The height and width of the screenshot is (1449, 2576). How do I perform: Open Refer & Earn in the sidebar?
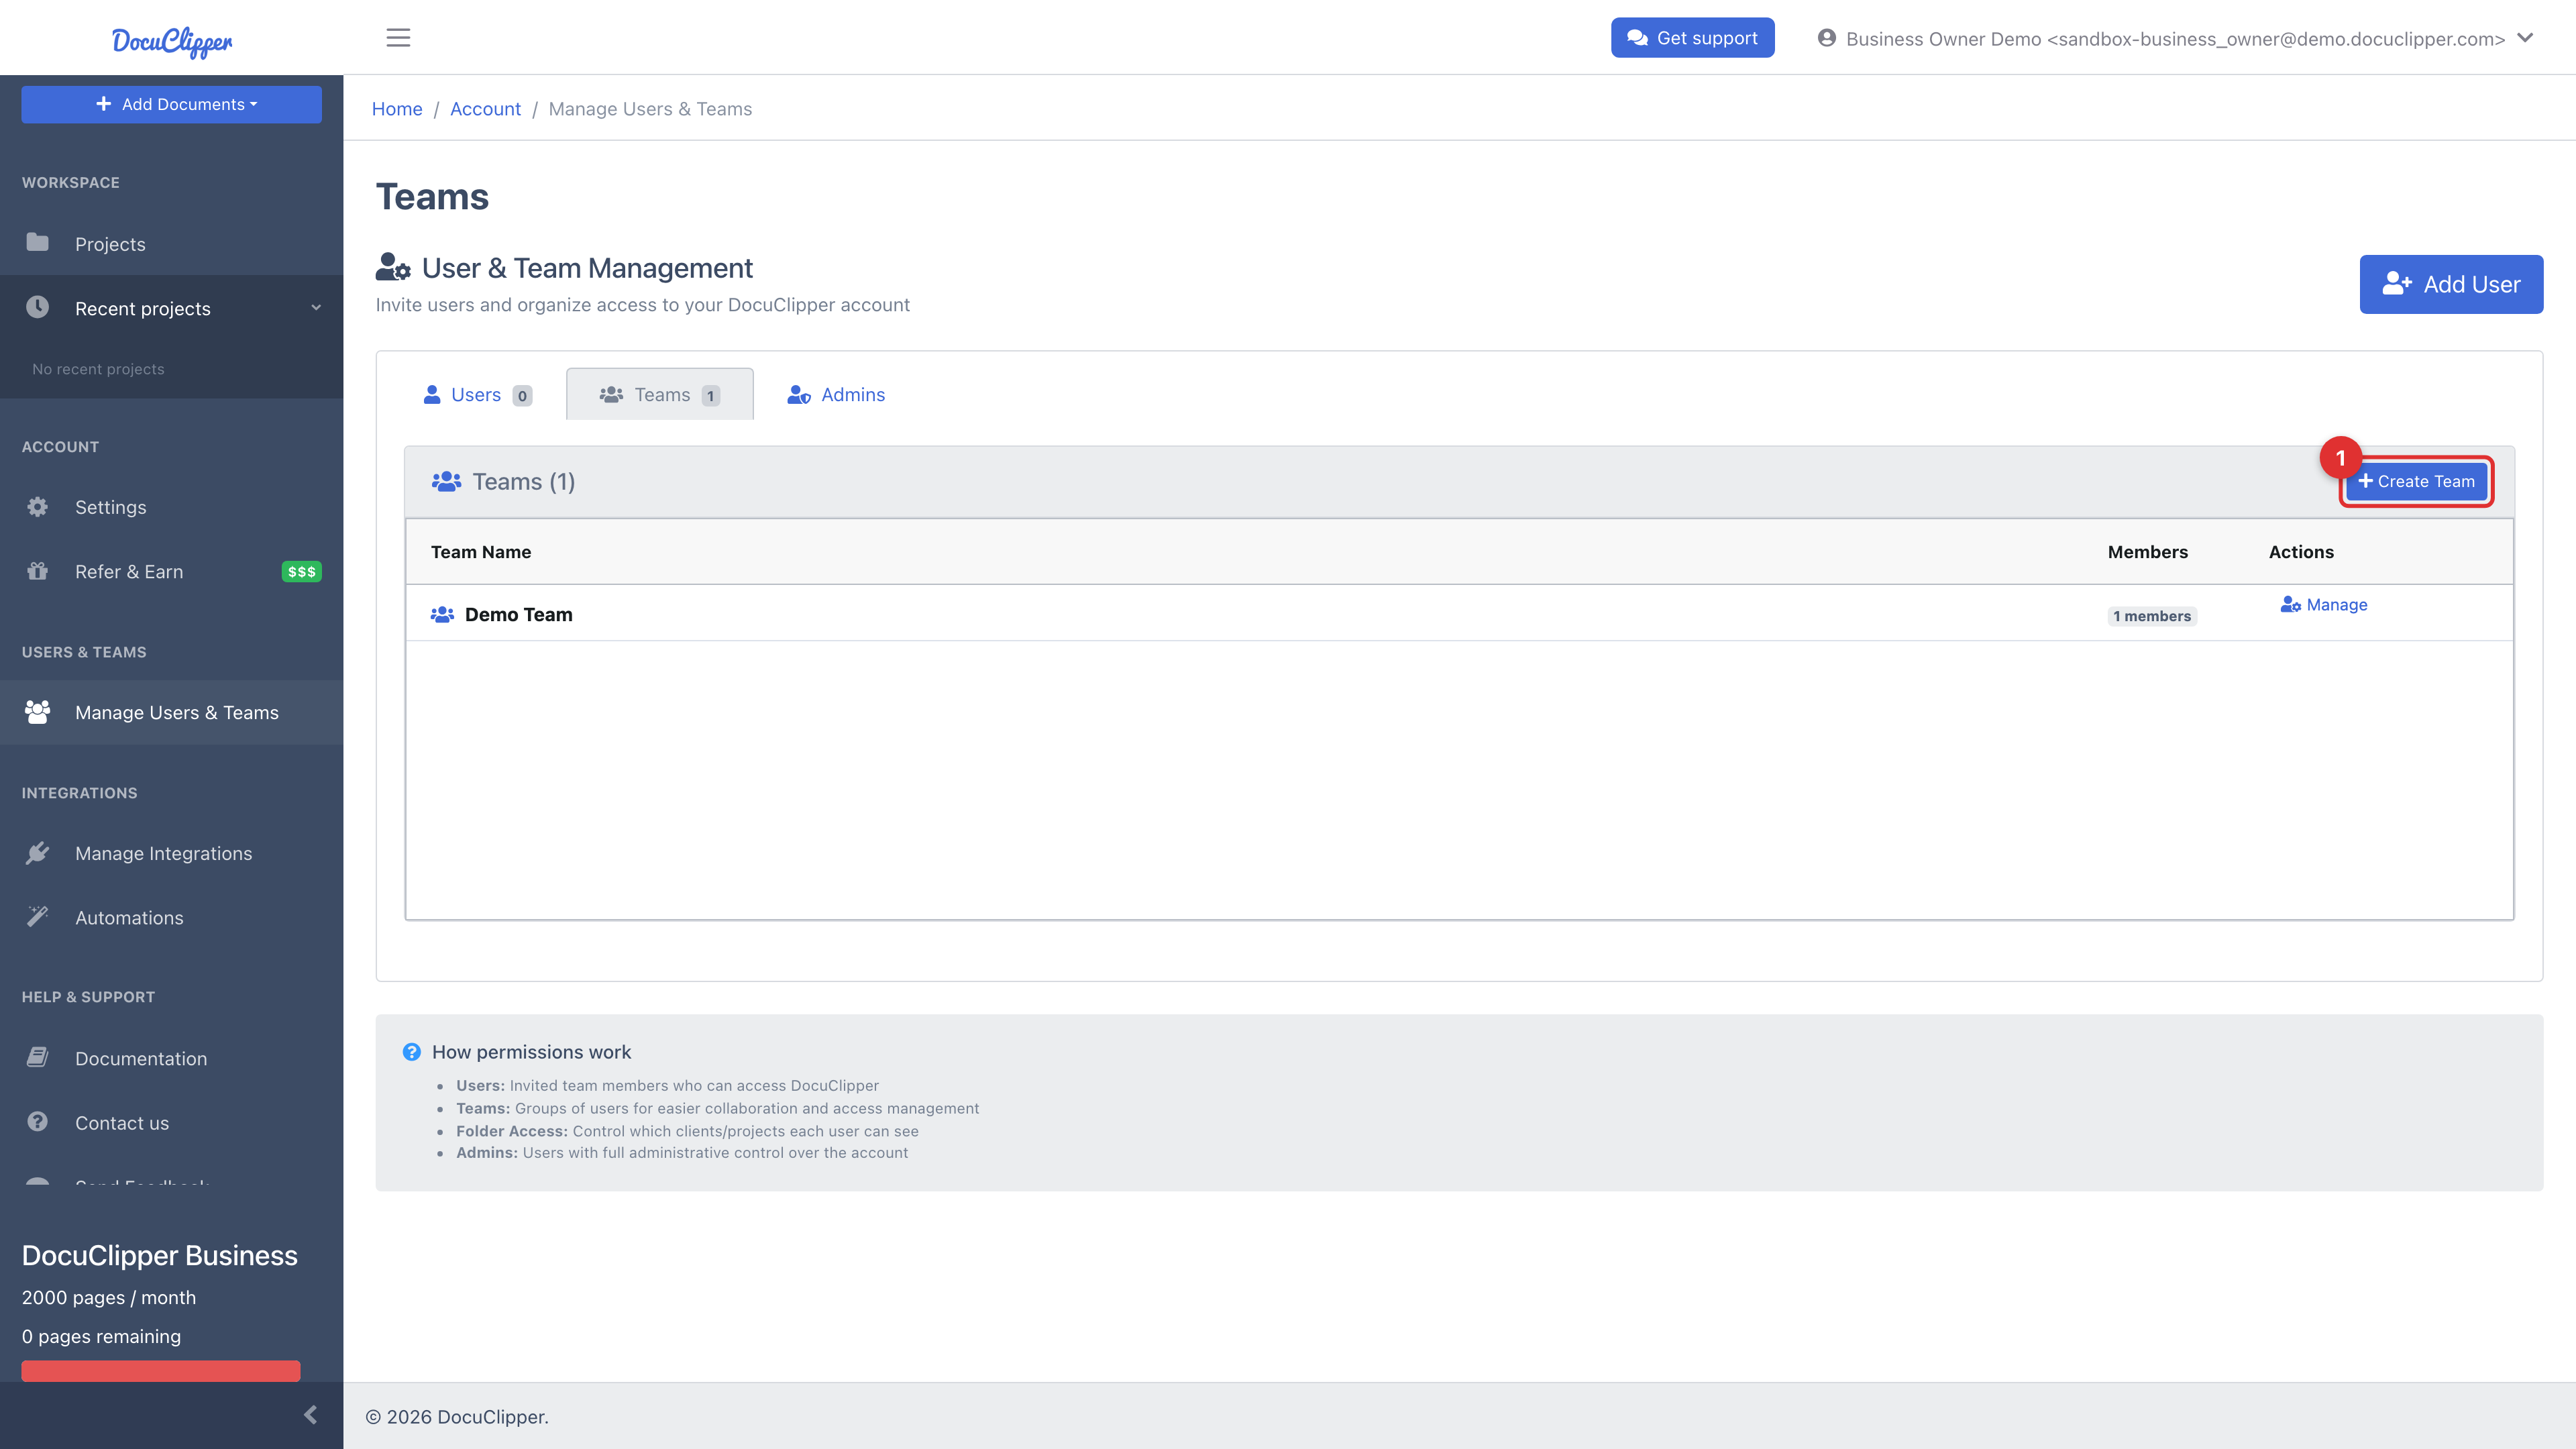point(171,572)
